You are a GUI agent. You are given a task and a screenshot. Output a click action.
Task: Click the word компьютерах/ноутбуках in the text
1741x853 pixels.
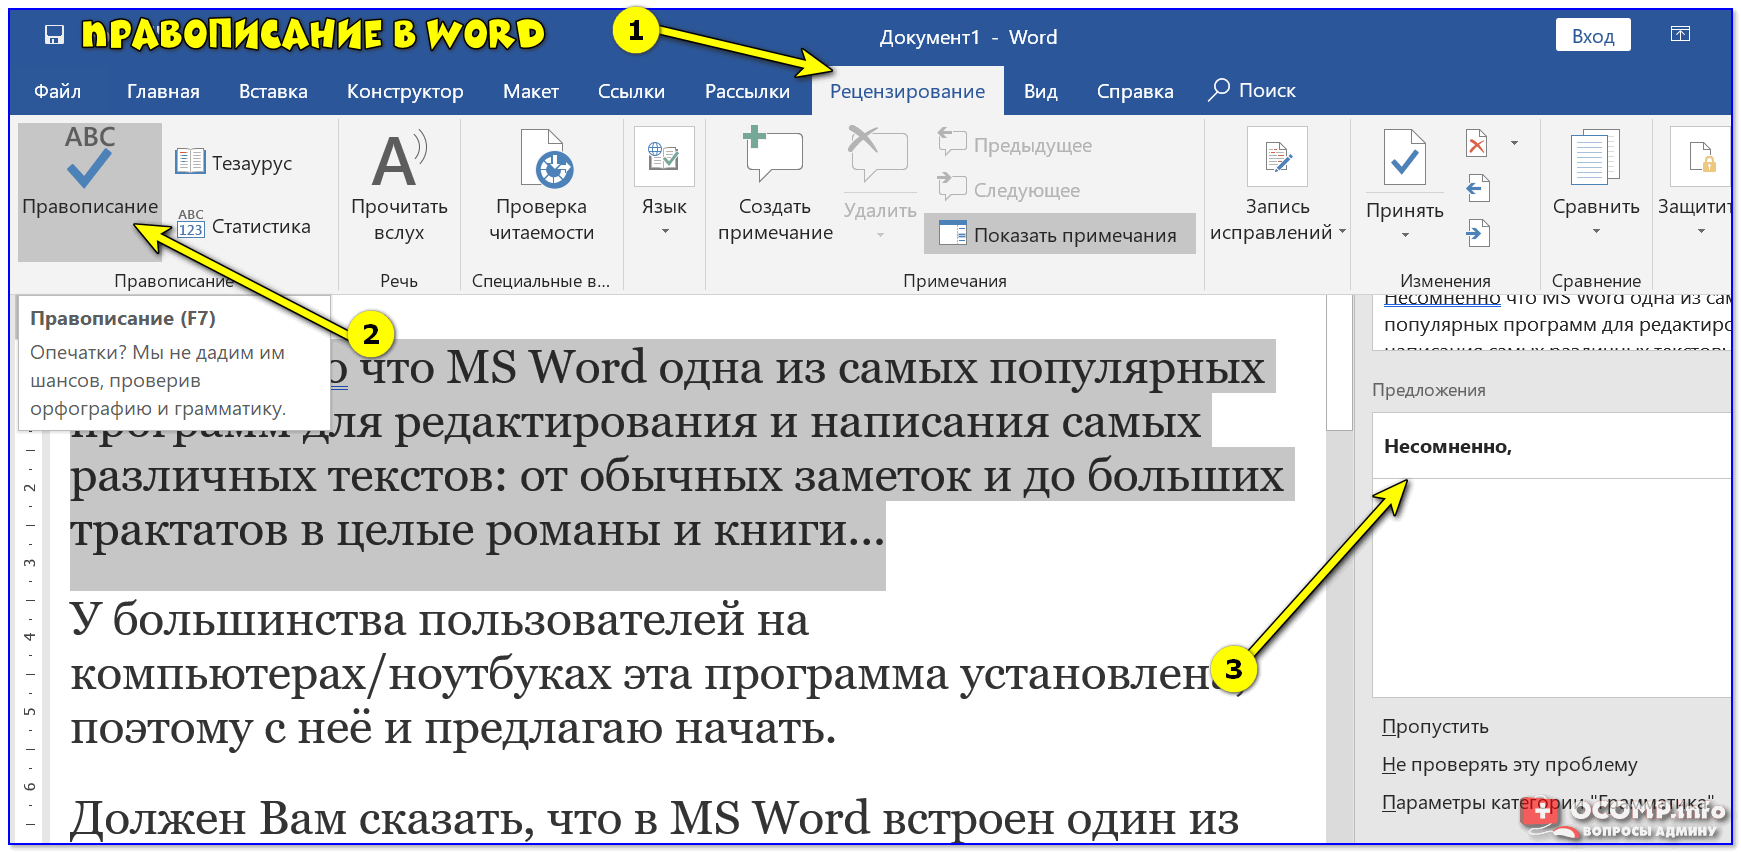340,676
